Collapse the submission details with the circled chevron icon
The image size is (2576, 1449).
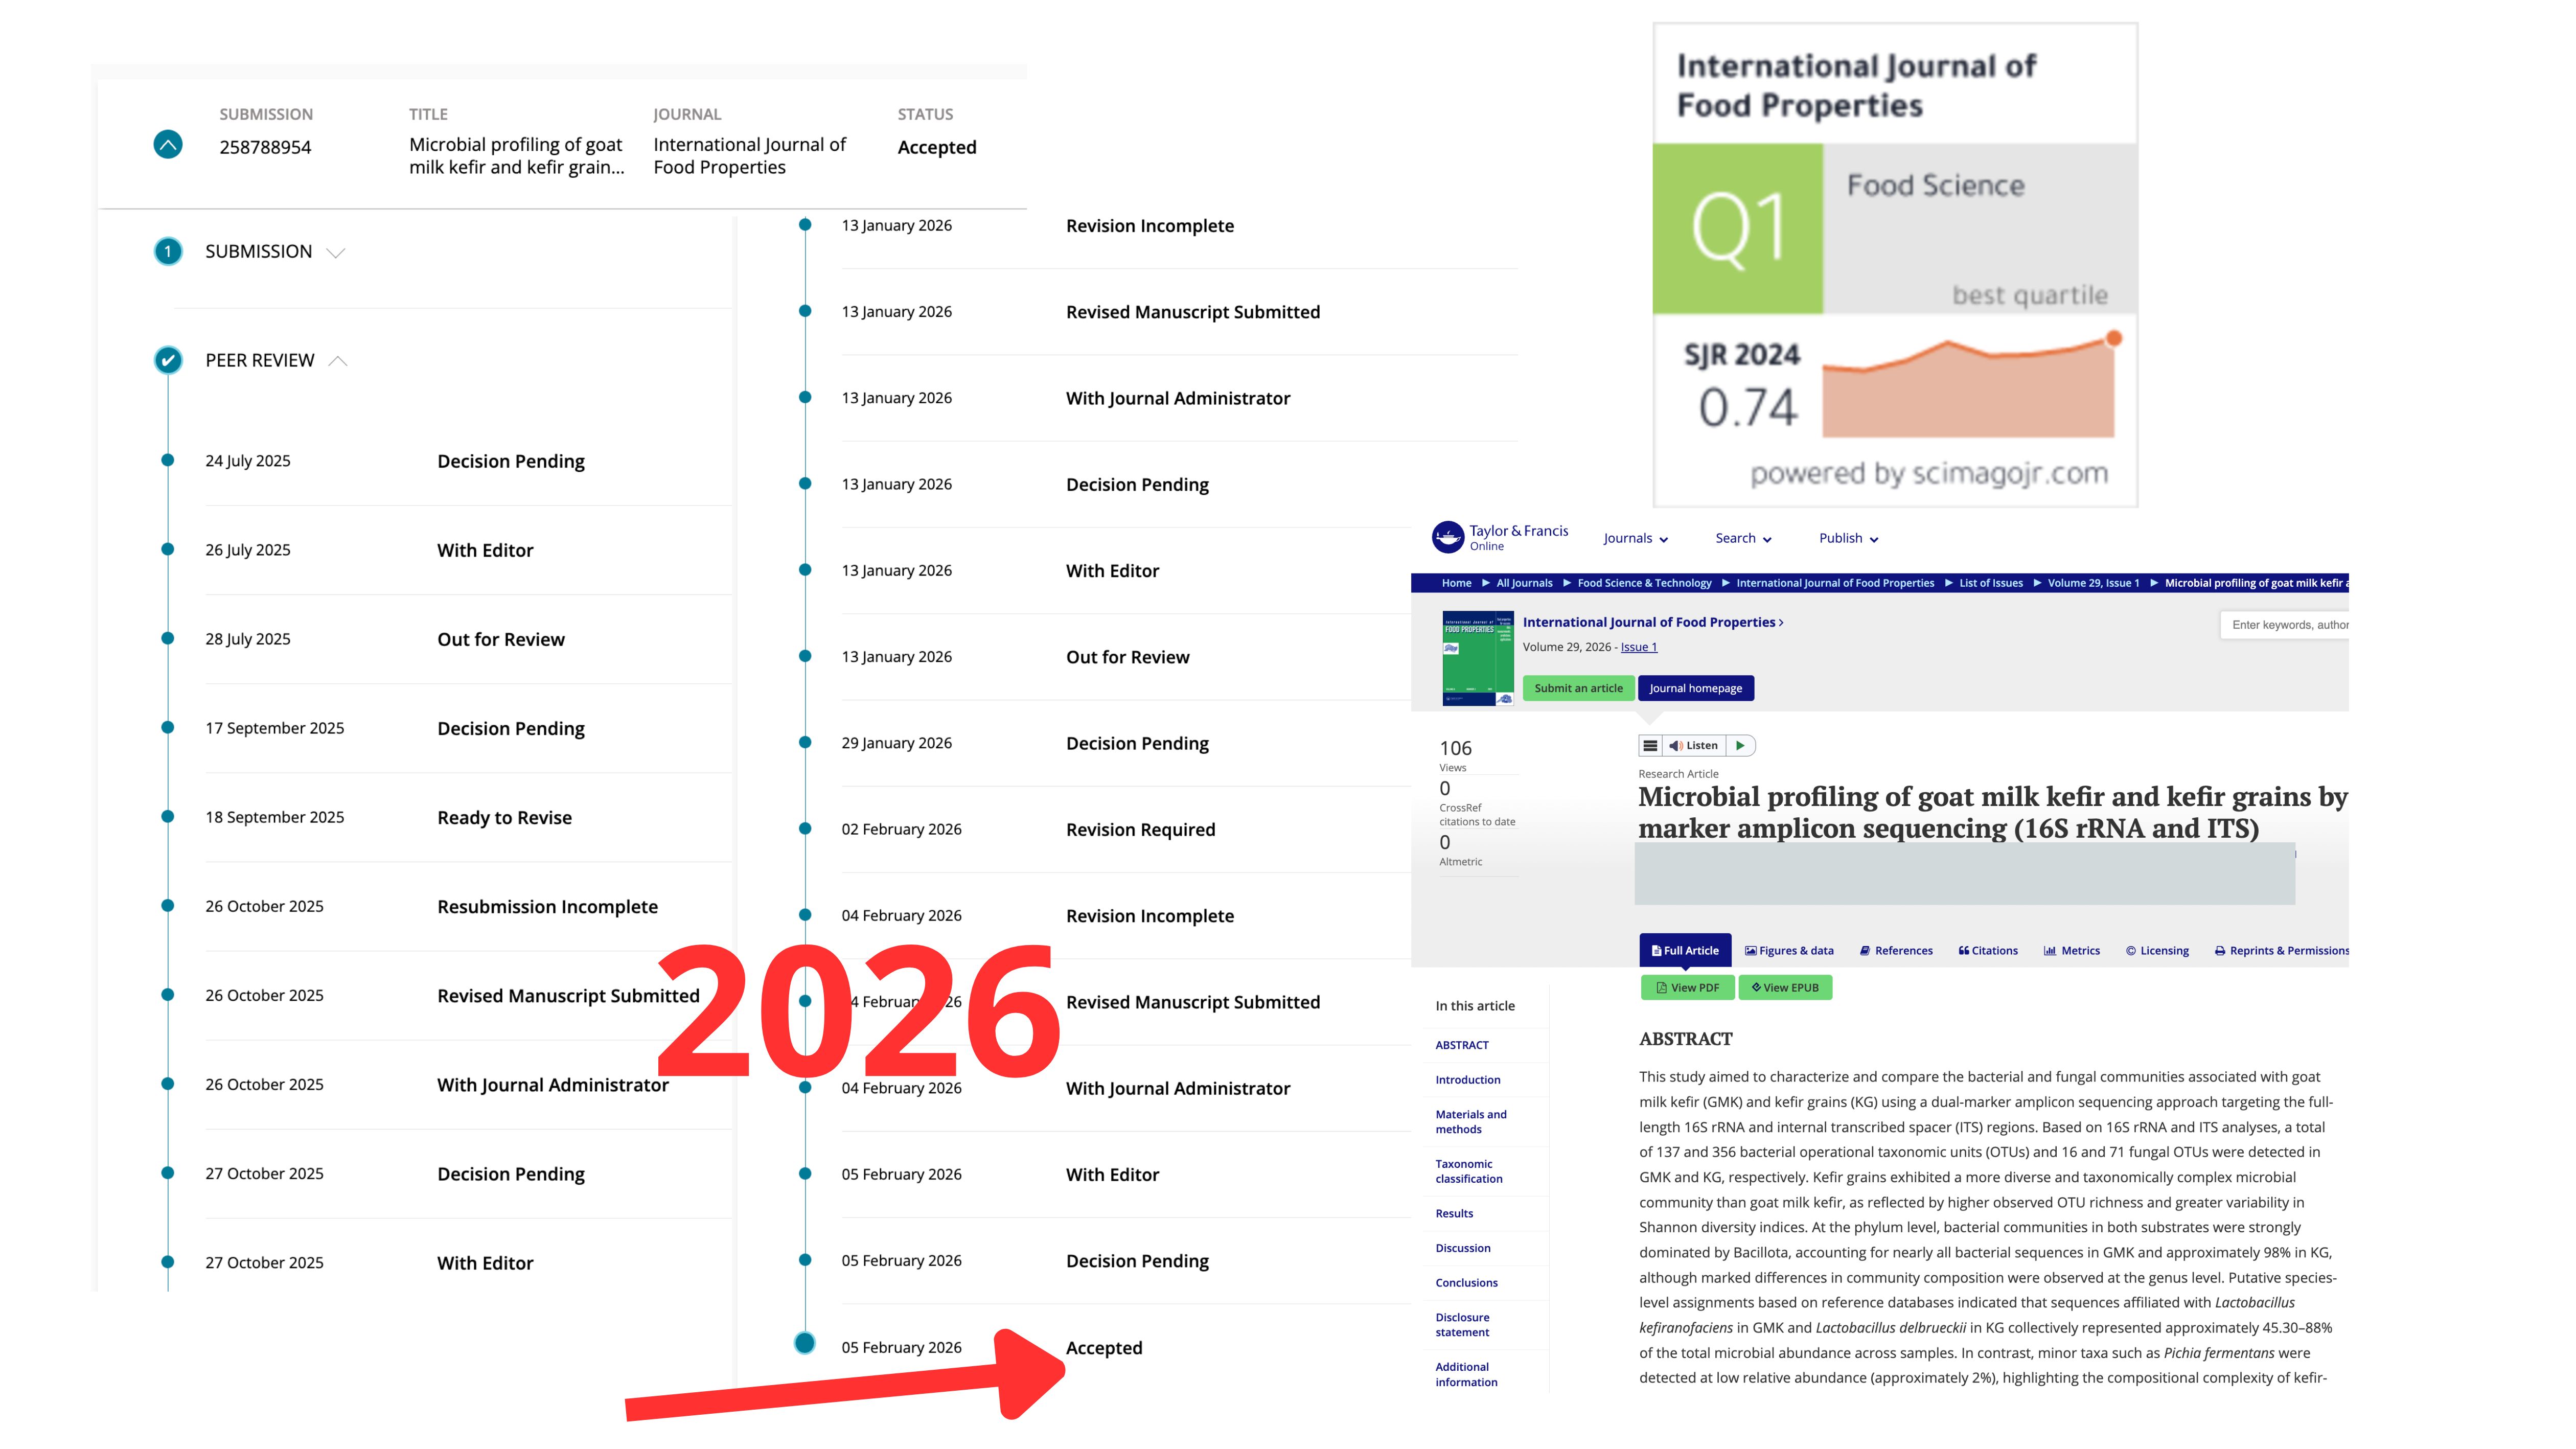pos(168,145)
